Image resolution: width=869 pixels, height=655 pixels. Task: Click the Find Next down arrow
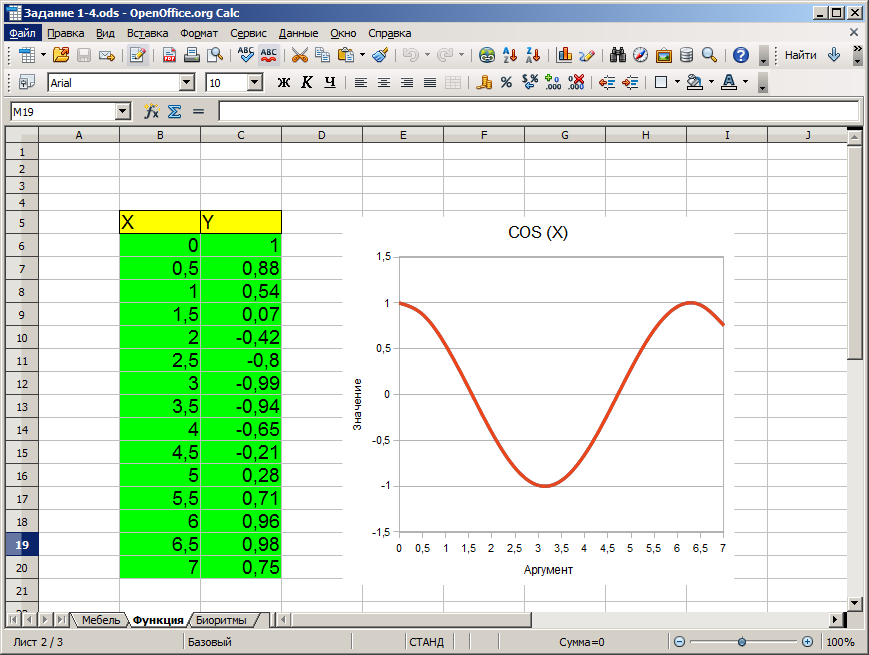click(x=834, y=55)
